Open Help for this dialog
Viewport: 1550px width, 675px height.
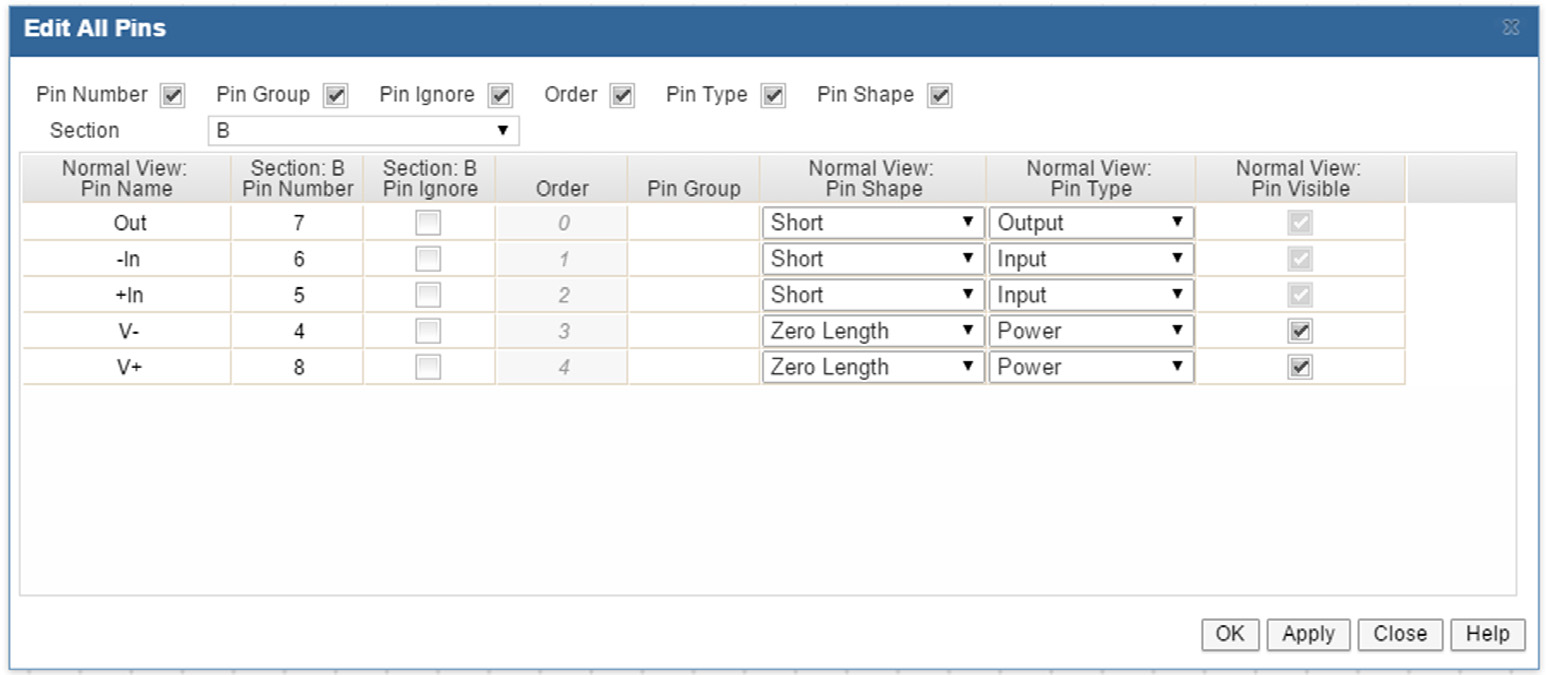point(1487,634)
